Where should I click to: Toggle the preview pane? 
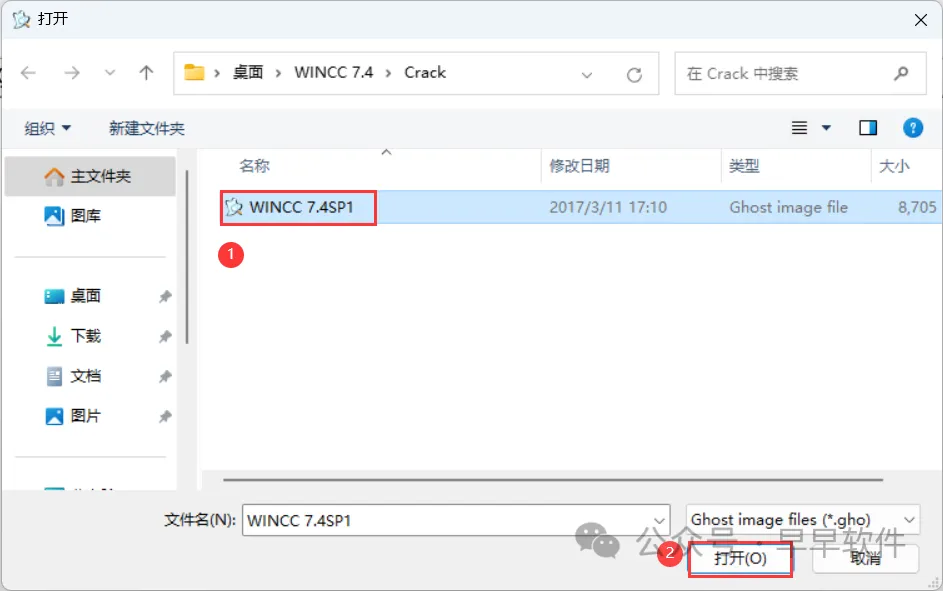pyautogui.click(x=868, y=127)
